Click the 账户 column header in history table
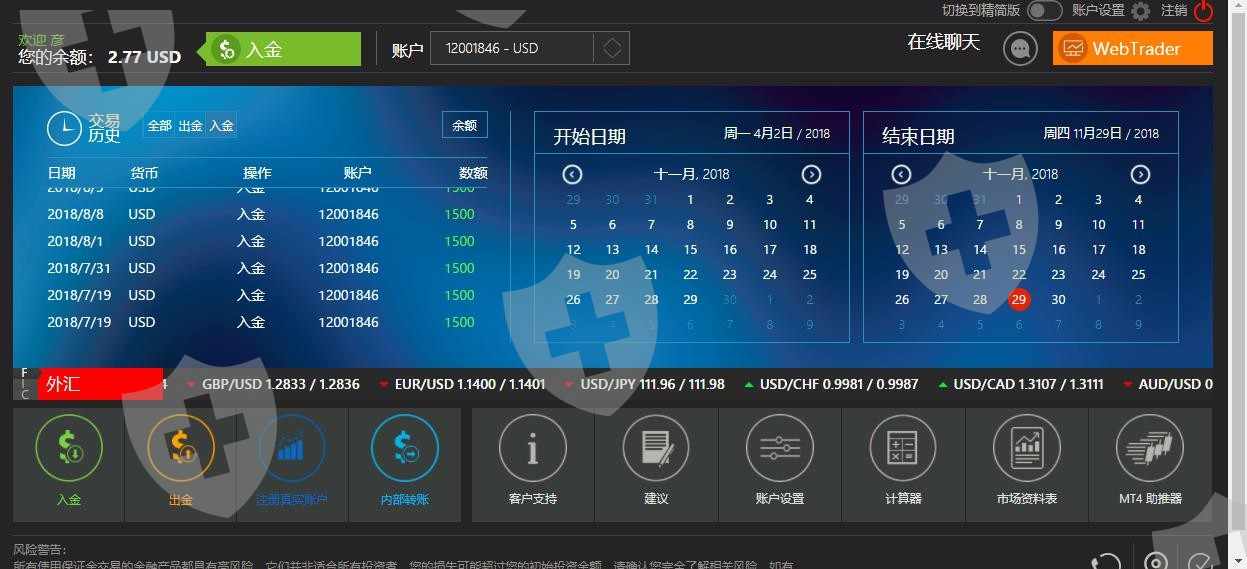The image size is (1247, 569). click(x=357, y=173)
